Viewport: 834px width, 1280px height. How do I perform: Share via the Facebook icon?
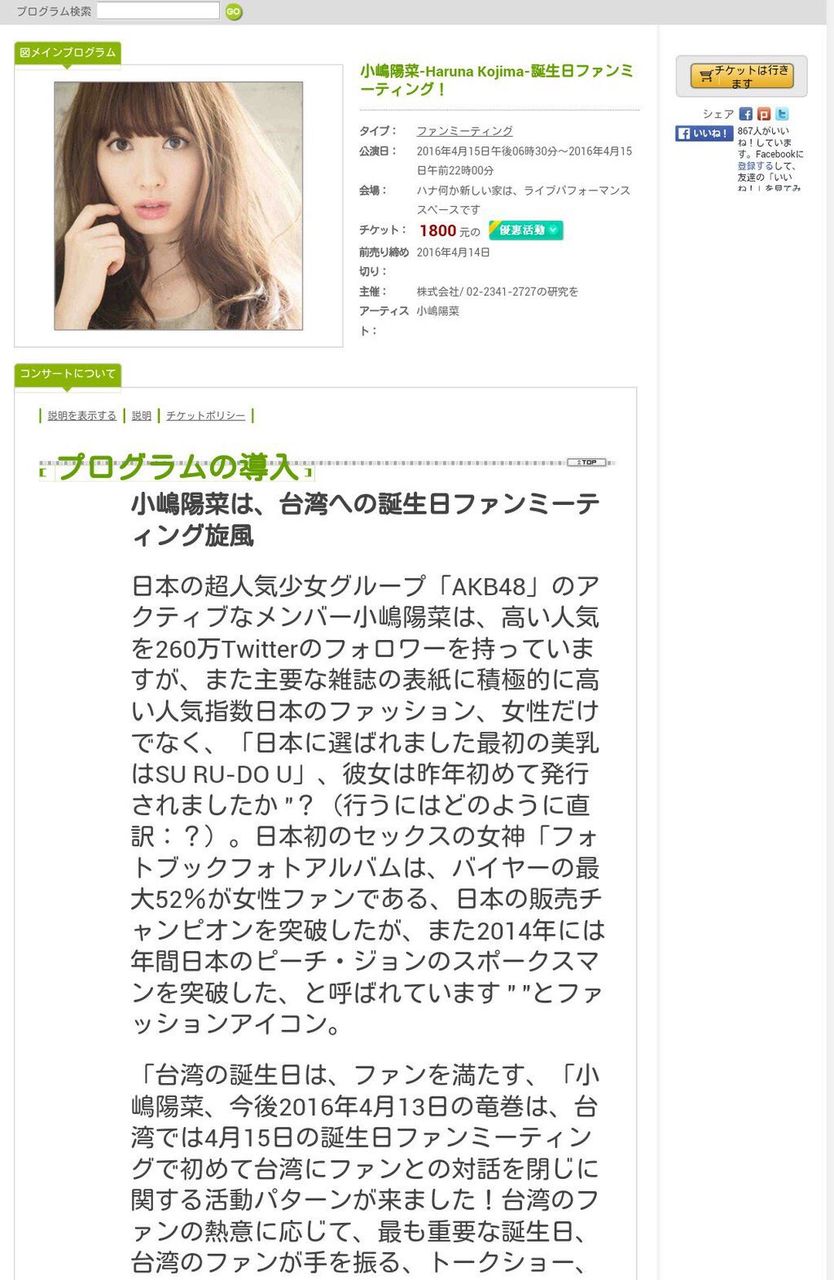click(x=746, y=114)
